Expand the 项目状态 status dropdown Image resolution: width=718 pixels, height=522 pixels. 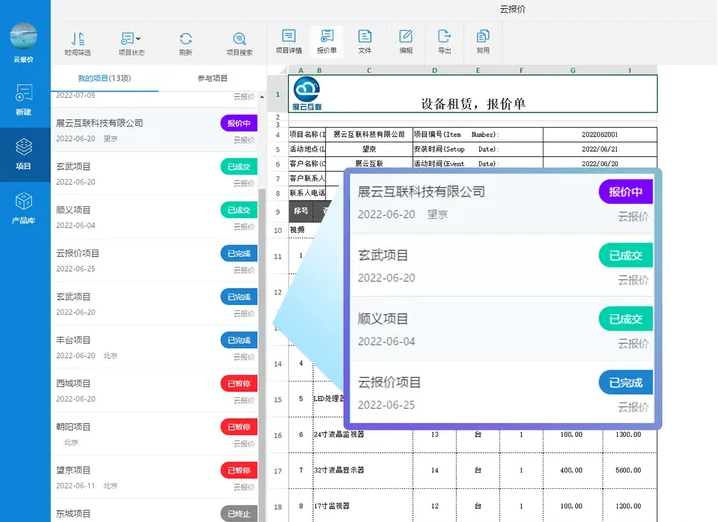(131, 44)
